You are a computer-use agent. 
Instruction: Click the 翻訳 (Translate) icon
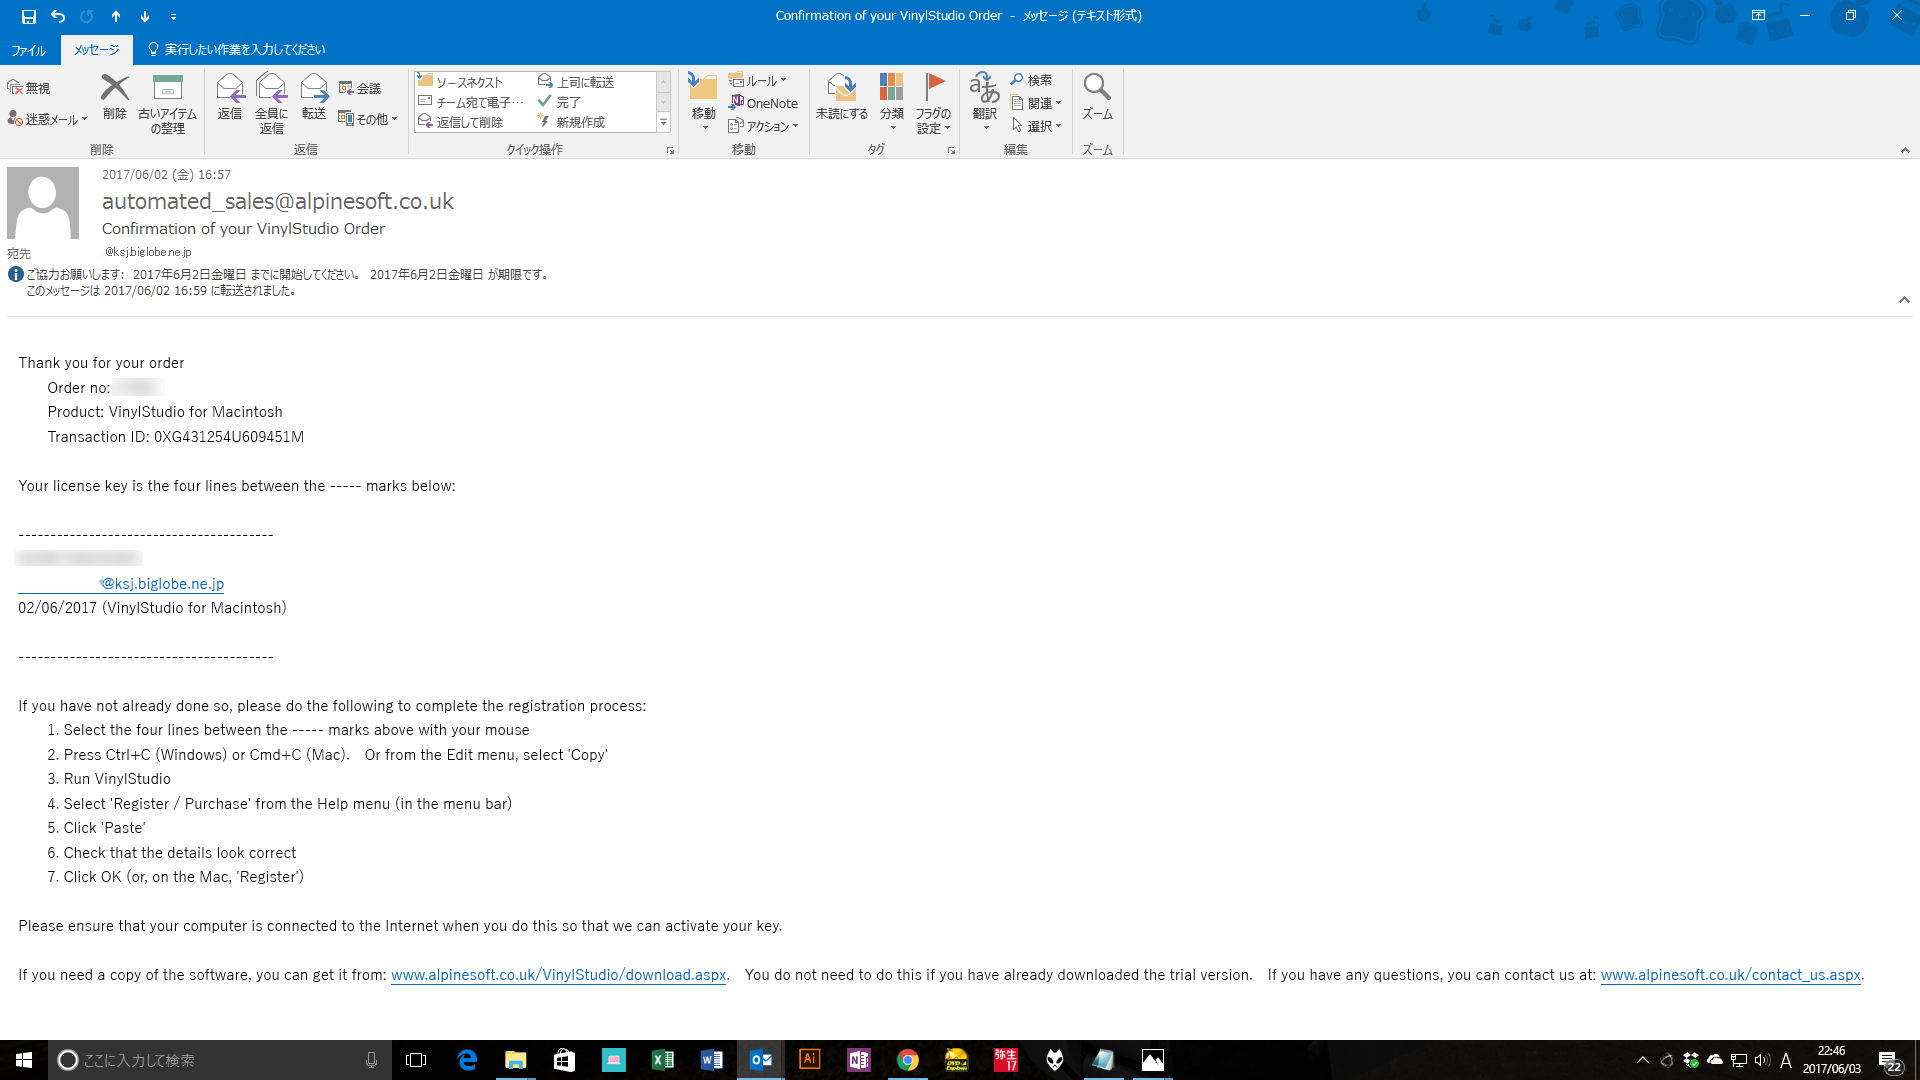985,88
